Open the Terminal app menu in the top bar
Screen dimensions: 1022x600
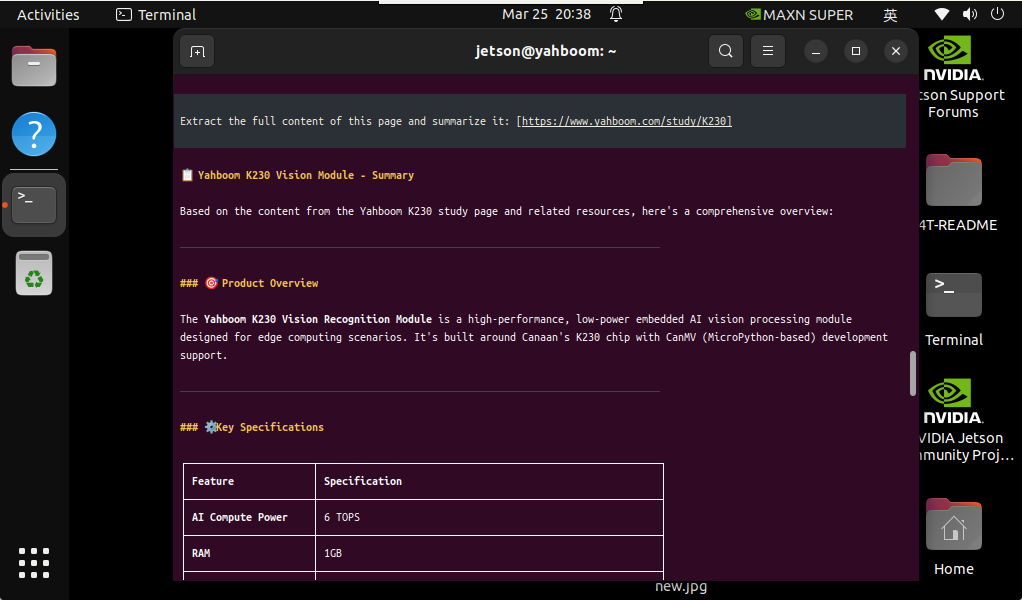(x=156, y=14)
